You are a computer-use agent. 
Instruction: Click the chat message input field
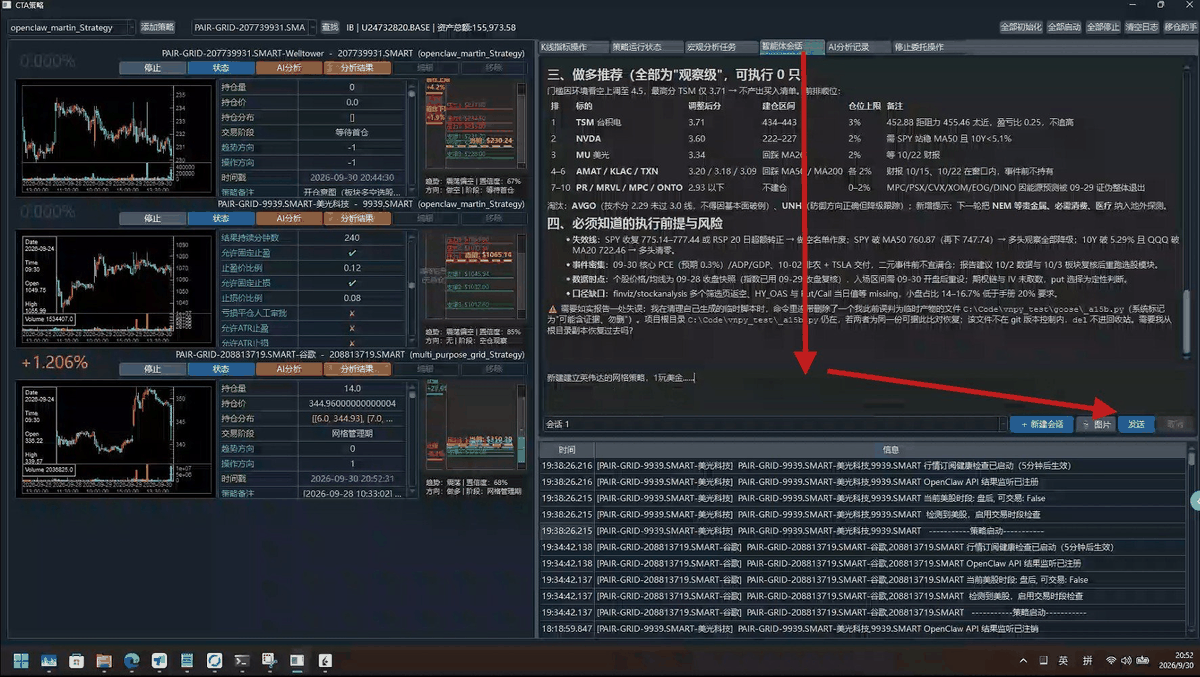pyautogui.click(x=865, y=388)
